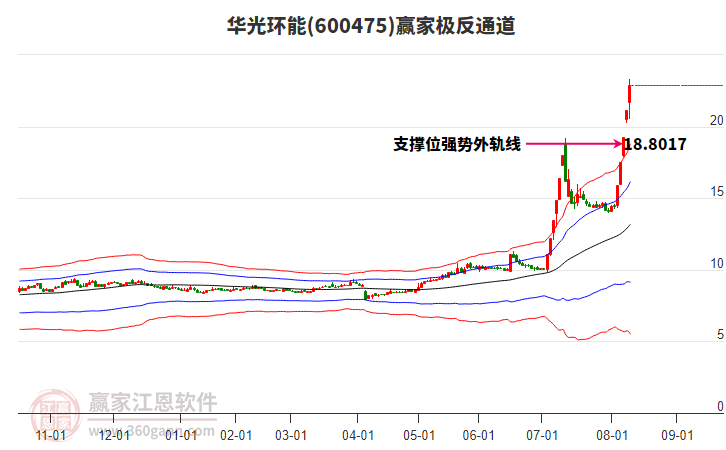Click the x-axis date 04-01
726x450 pixels.
point(358,435)
